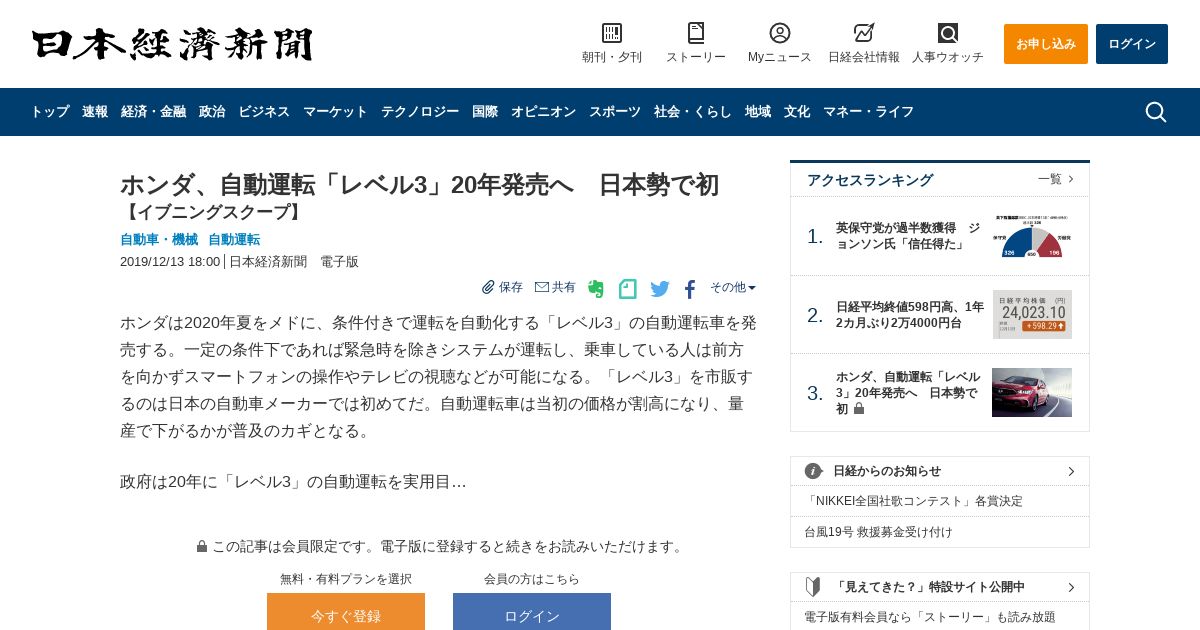
Task: Click the Nikkei newspaper logo
Action: (172, 44)
